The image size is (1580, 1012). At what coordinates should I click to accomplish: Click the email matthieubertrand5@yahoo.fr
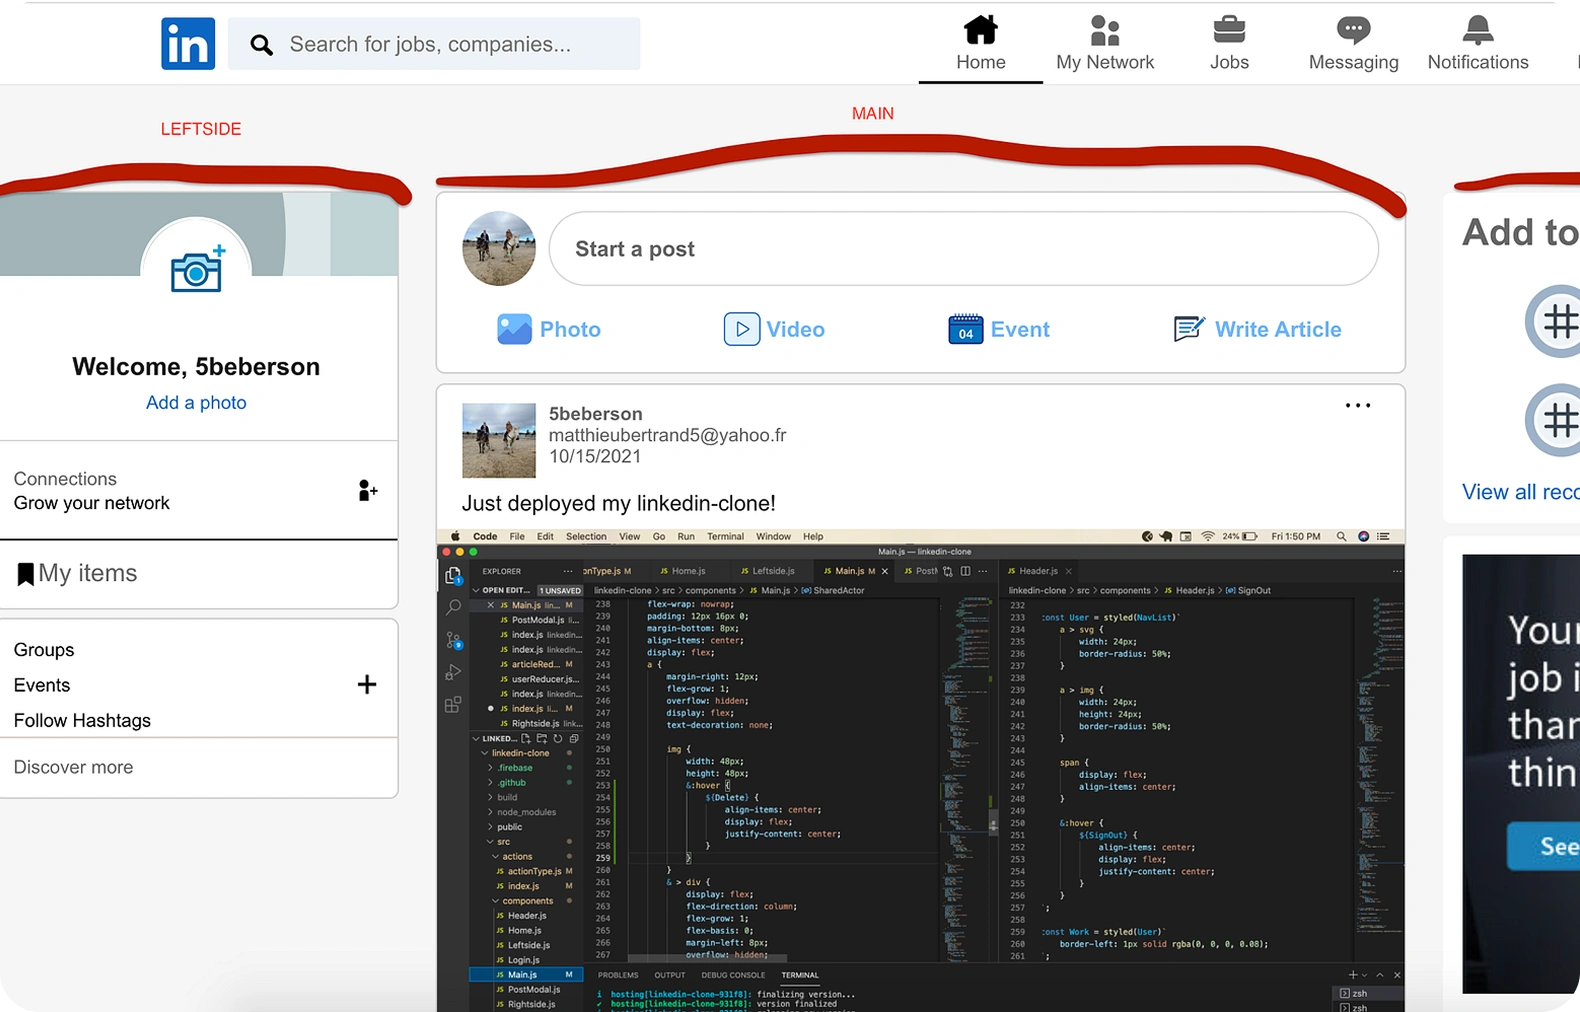667,435
